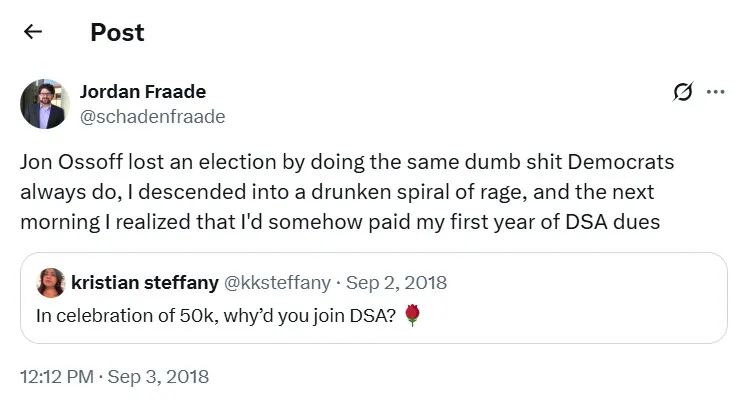
Task: Click the kristian steffany display name
Action: click(139, 283)
